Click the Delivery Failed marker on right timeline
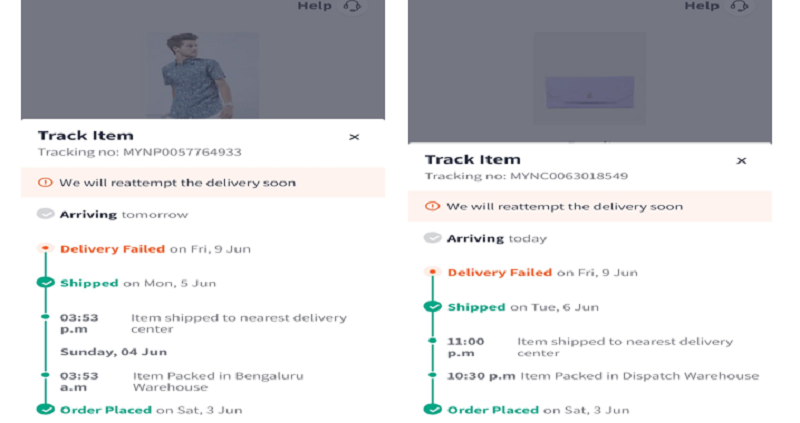The height and width of the screenshot is (423, 800). [433, 271]
